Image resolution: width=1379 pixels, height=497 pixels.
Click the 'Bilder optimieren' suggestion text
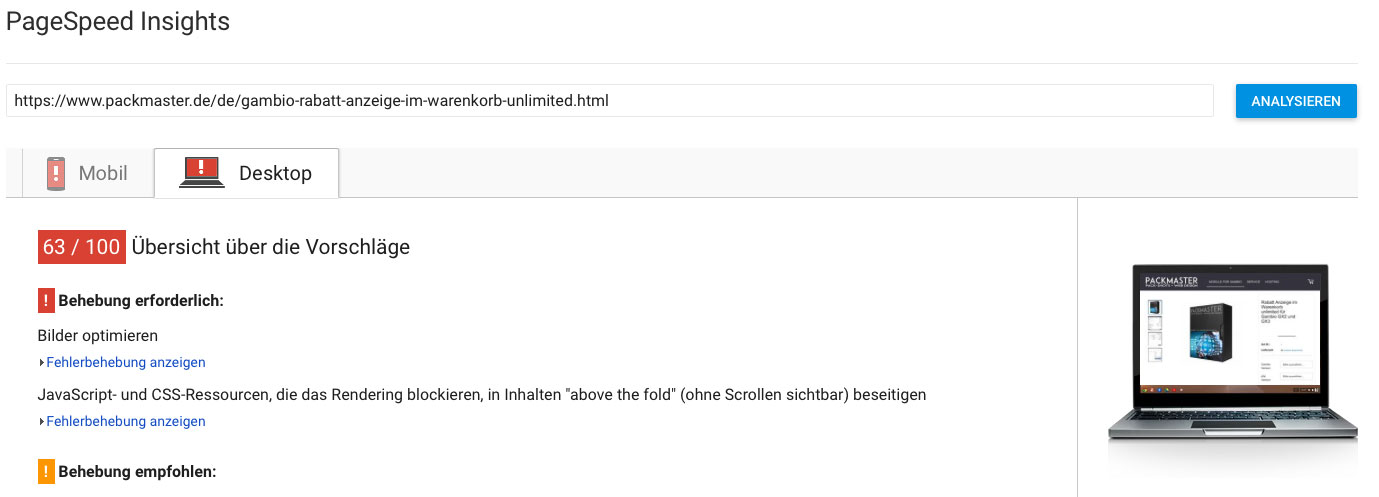coord(98,335)
